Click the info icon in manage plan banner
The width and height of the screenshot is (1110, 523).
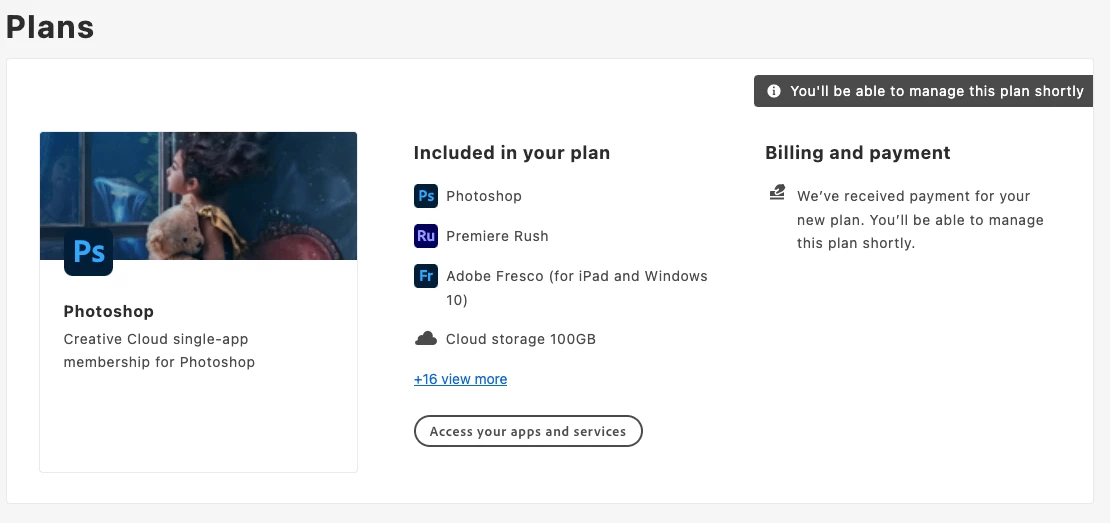[x=774, y=91]
